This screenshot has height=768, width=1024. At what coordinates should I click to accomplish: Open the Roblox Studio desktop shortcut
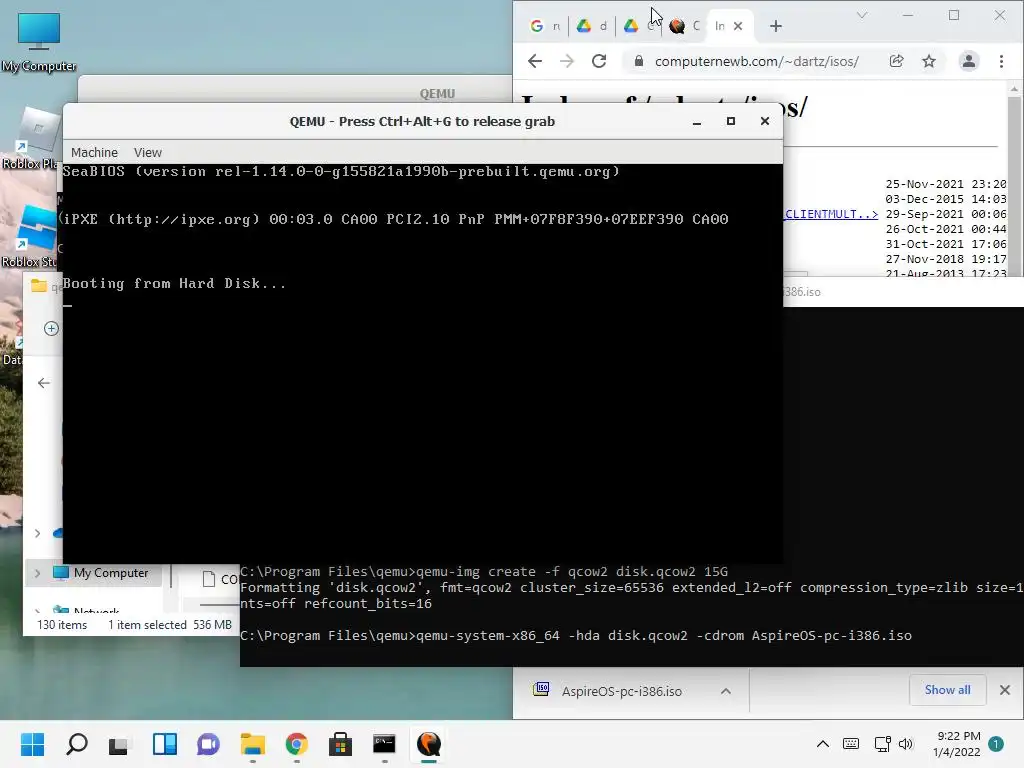click(x=31, y=237)
